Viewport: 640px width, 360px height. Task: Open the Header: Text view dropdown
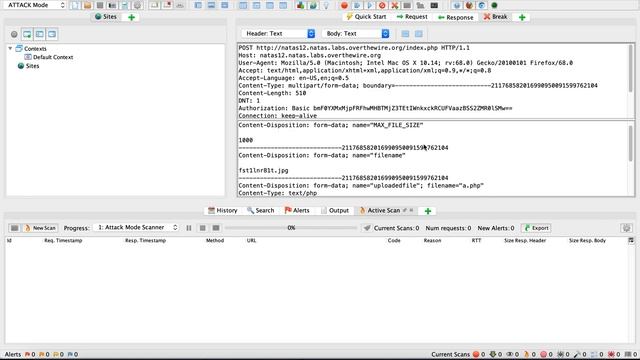278,33
